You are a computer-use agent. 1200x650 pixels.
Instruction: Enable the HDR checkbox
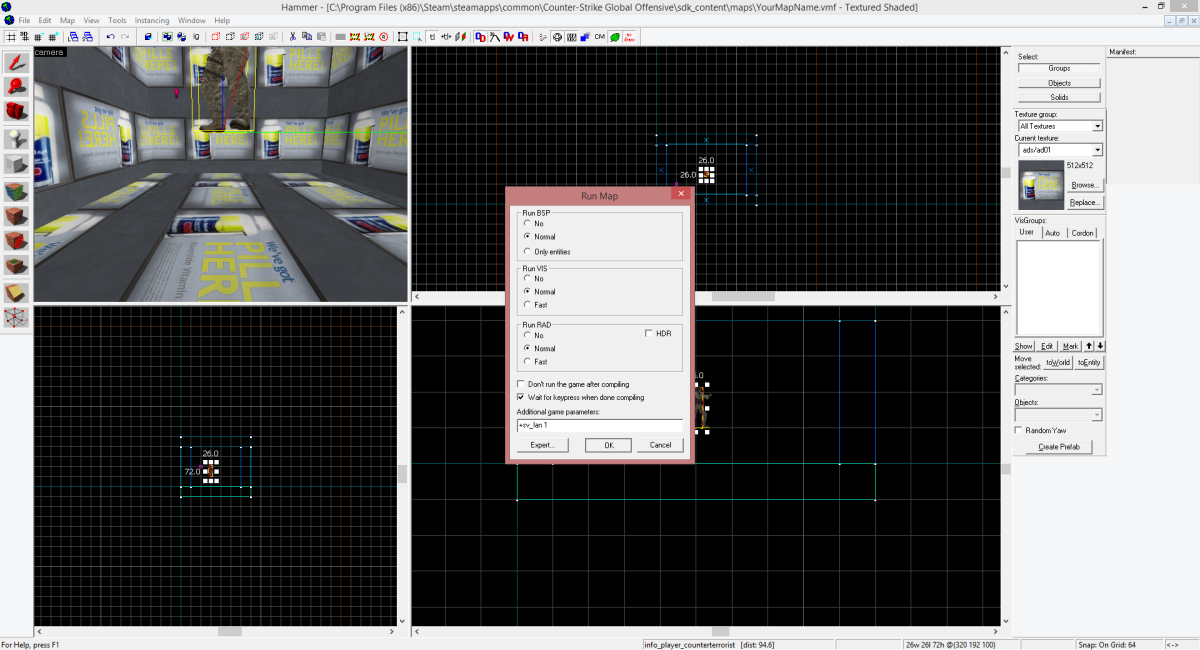(650, 333)
